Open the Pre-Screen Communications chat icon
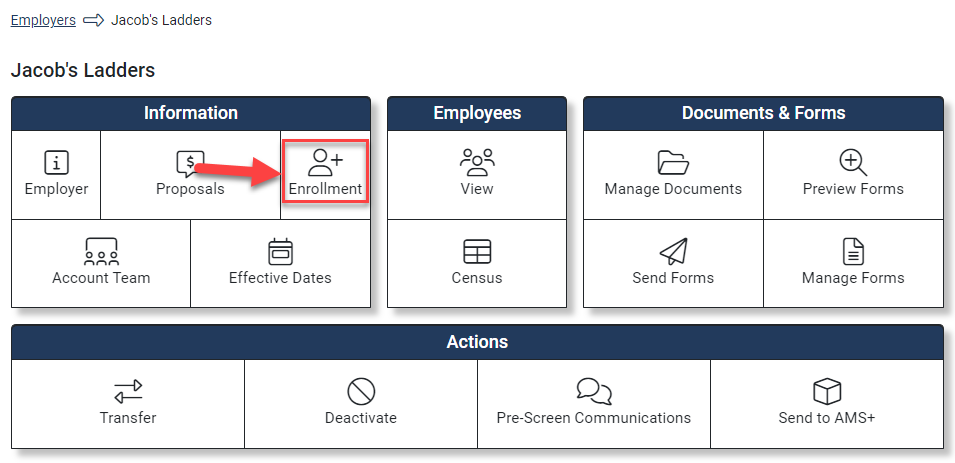The height and width of the screenshot is (463, 955). [x=594, y=392]
